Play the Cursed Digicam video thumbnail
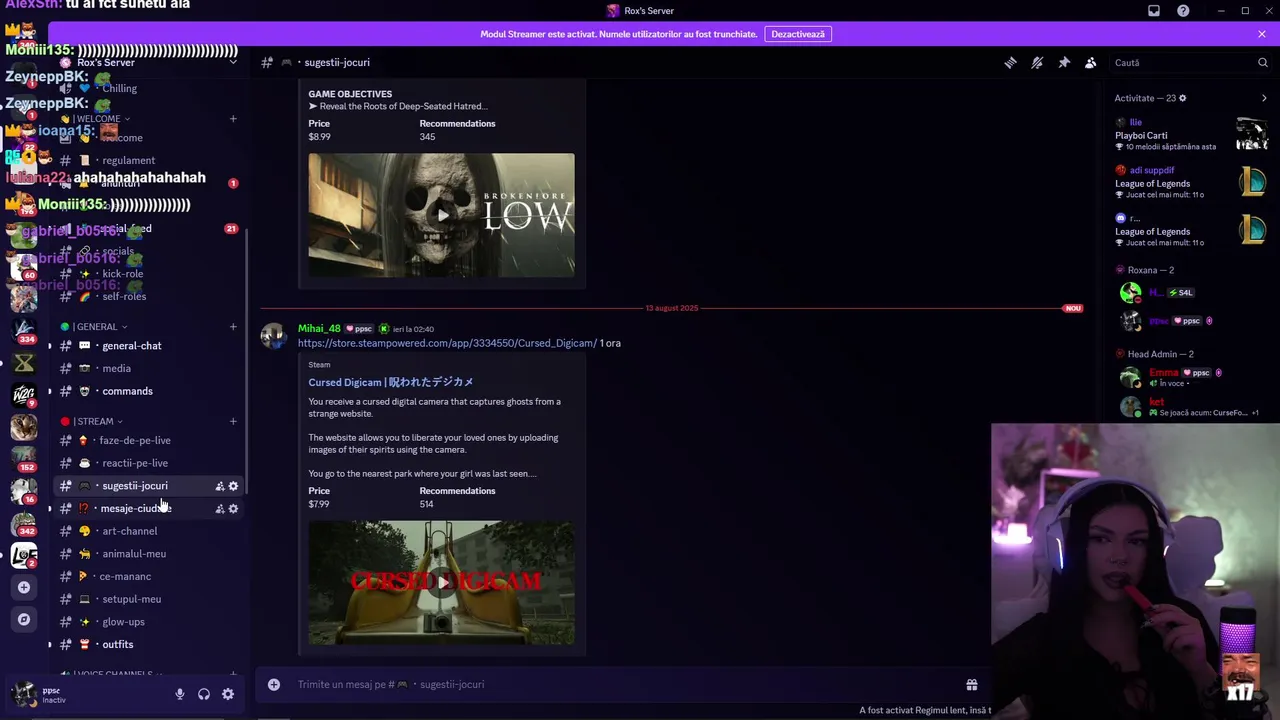 [x=441, y=583]
